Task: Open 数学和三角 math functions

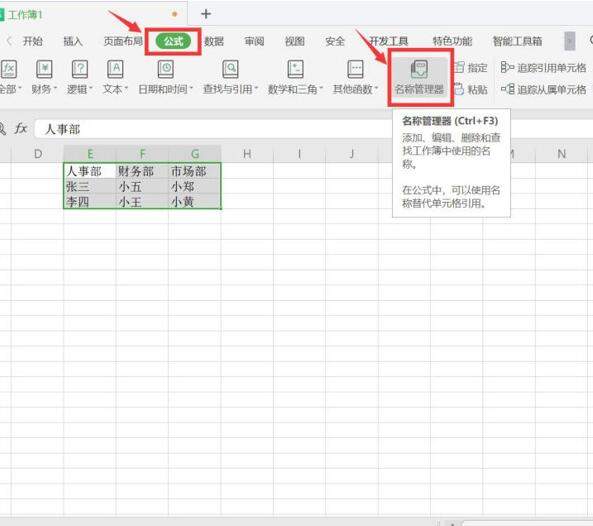Action: (295, 78)
